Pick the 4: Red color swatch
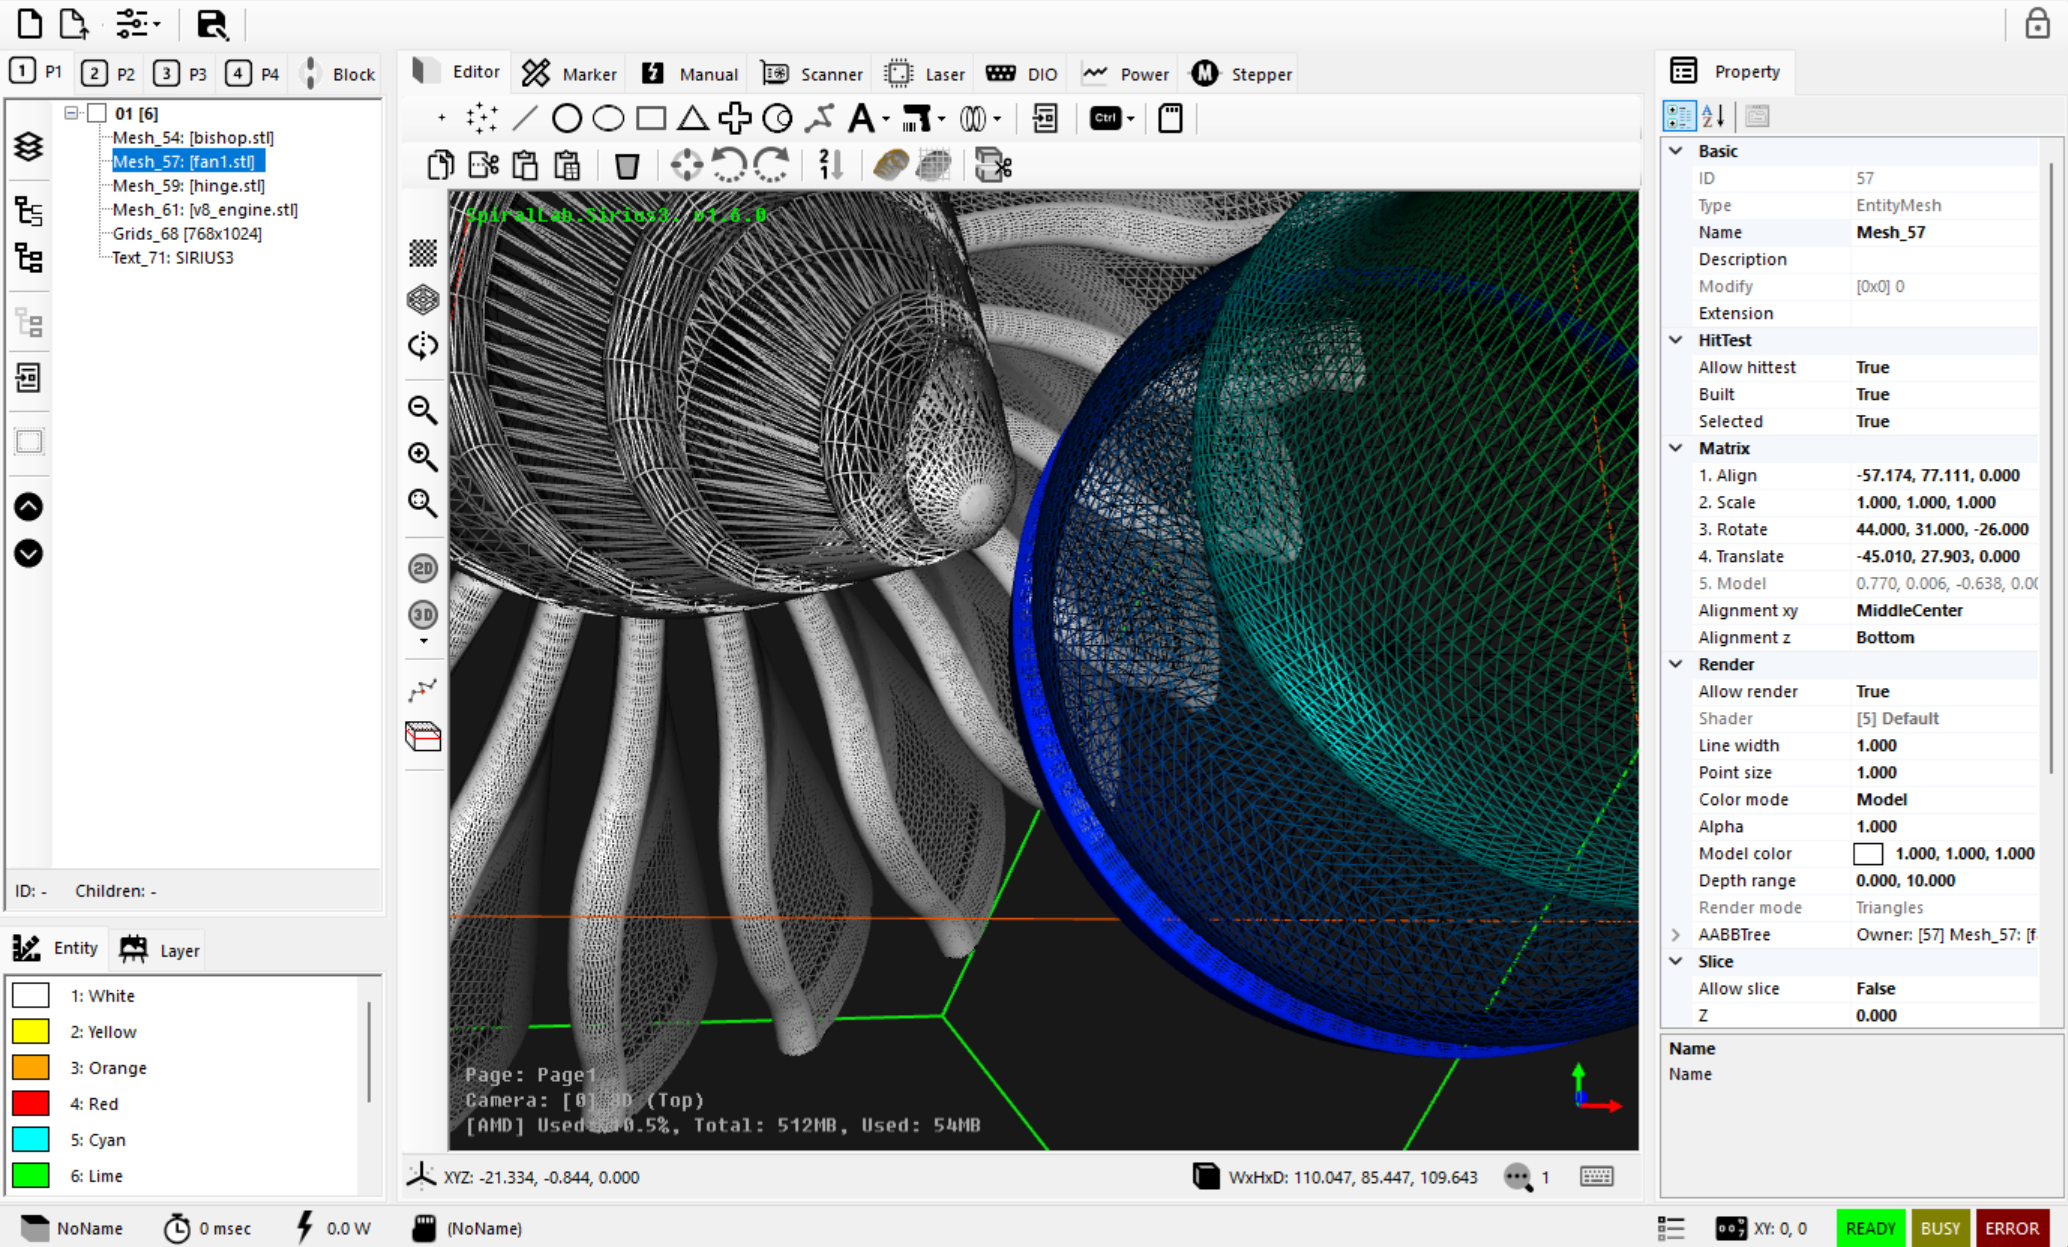The width and height of the screenshot is (2068, 1247). (x=31, y=1103)
